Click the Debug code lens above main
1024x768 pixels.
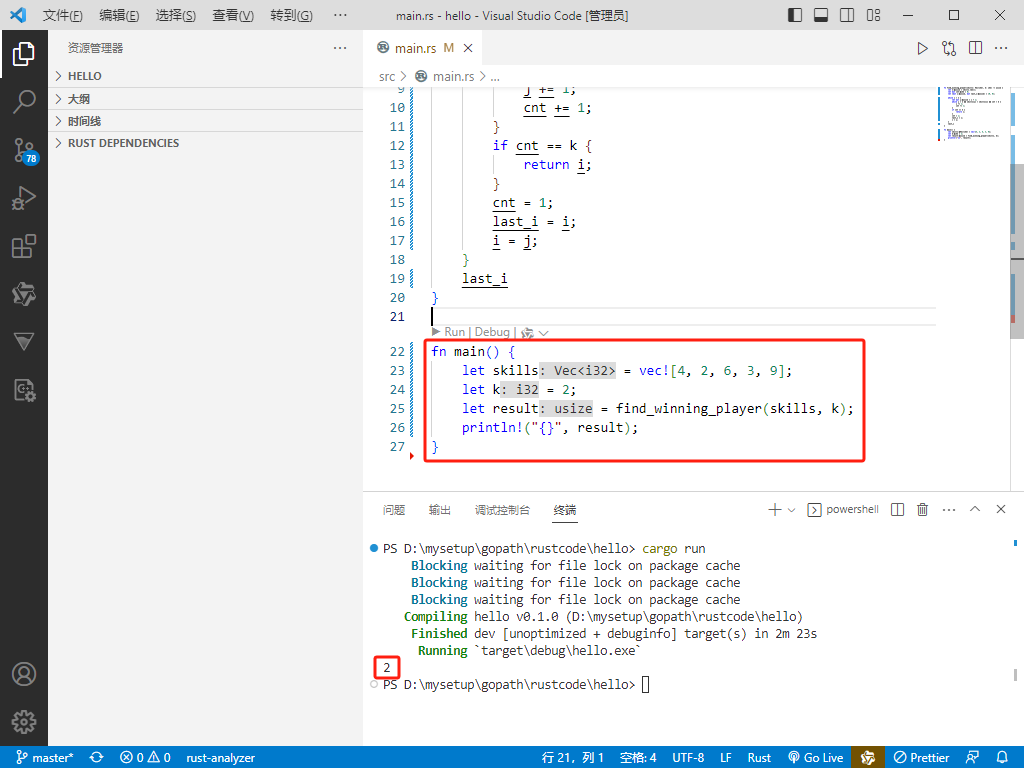[x=492, y=332]
